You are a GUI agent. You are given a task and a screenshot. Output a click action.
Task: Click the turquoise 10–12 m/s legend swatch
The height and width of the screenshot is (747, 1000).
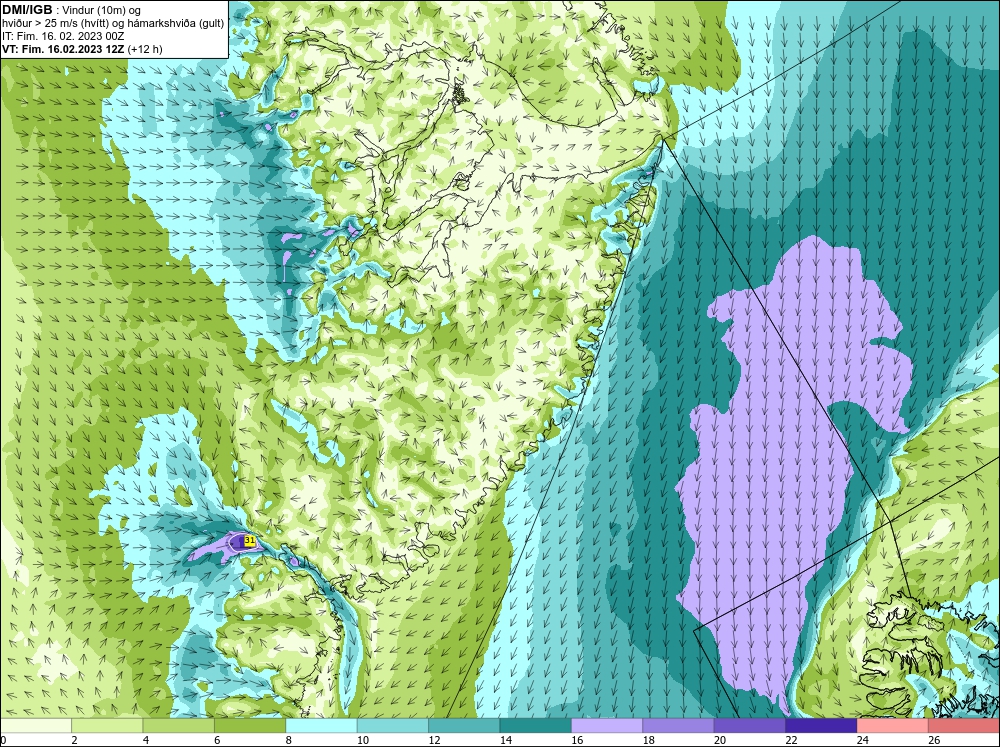pos(393,726)
